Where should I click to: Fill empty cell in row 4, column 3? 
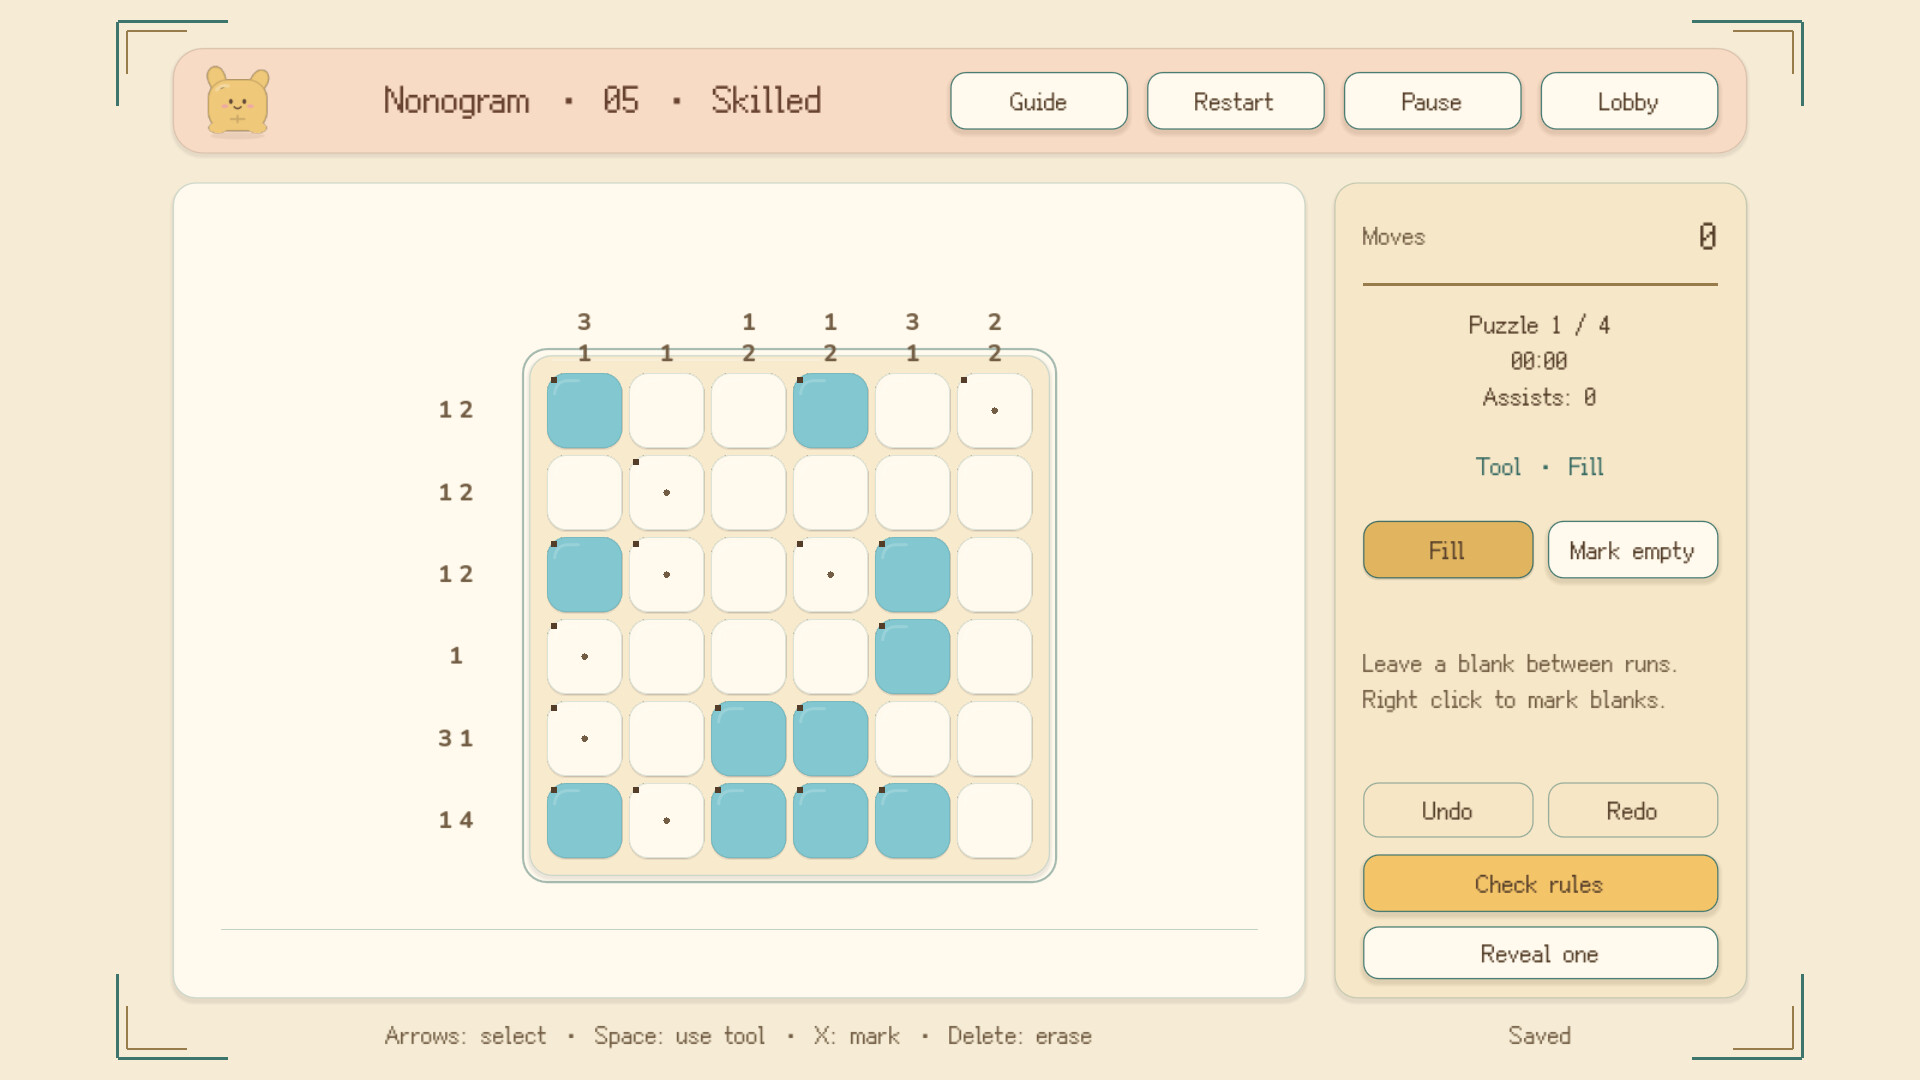[x=748, y=656]
